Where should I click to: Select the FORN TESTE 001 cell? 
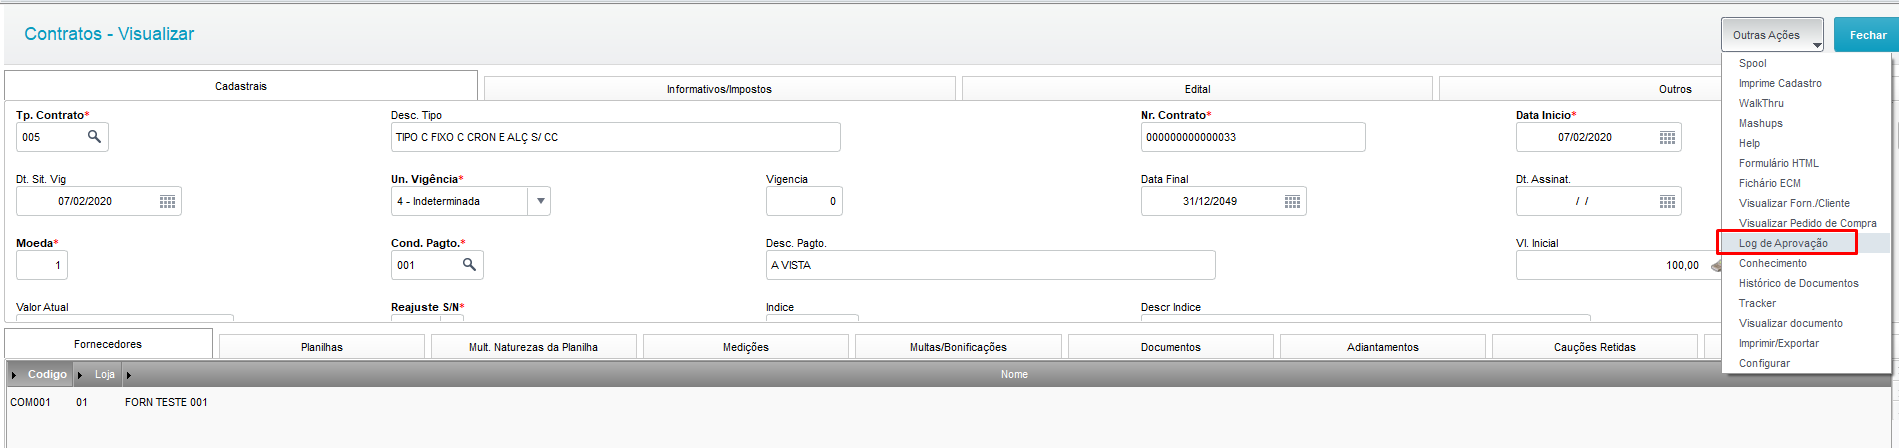tap(166, 402)
